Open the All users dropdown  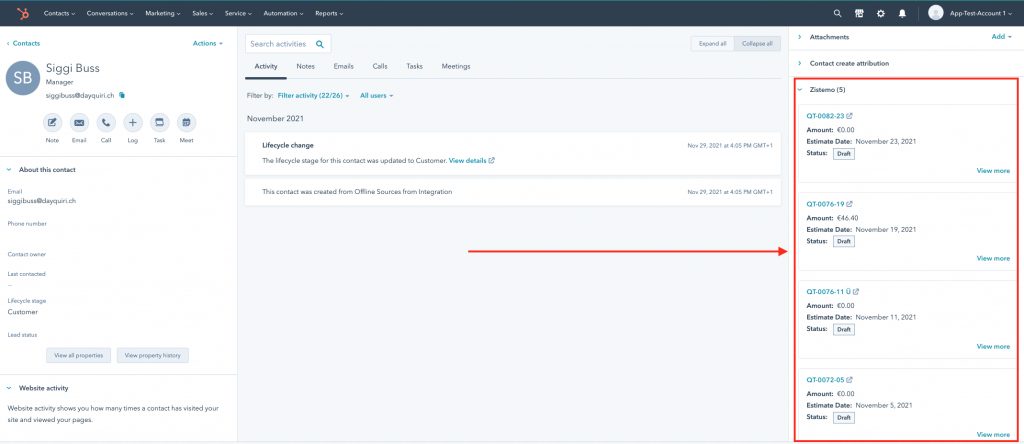377,95
